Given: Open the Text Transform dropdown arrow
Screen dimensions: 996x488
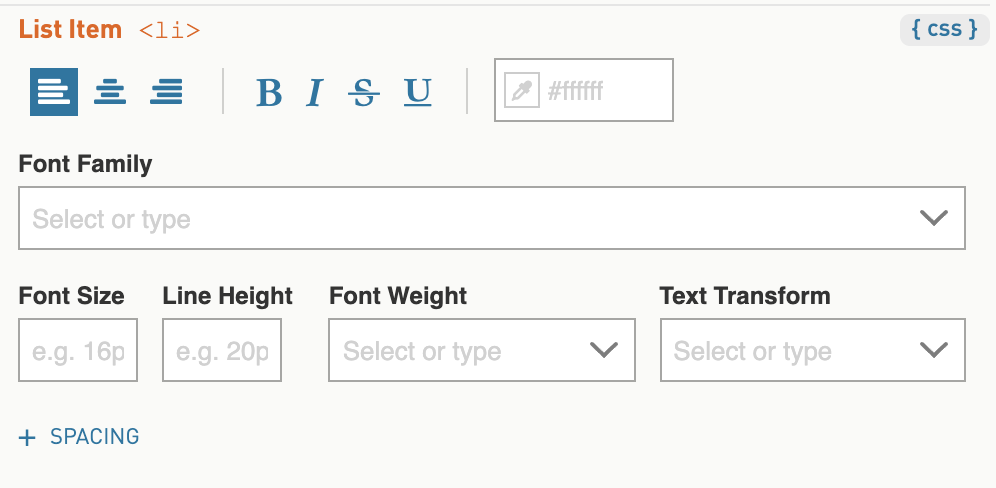Looking at the screenshot, I should click(934, 350).
